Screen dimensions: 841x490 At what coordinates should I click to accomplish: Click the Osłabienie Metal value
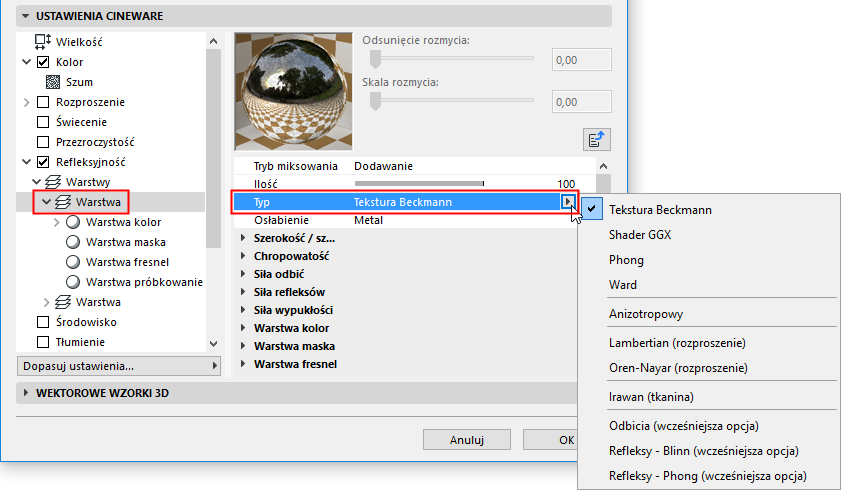tap(368, 220)
